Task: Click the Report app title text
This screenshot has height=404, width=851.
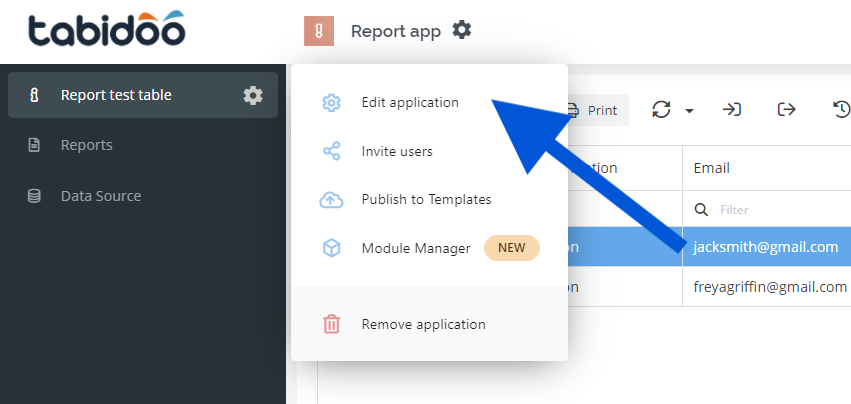Action: coord(396,31)
